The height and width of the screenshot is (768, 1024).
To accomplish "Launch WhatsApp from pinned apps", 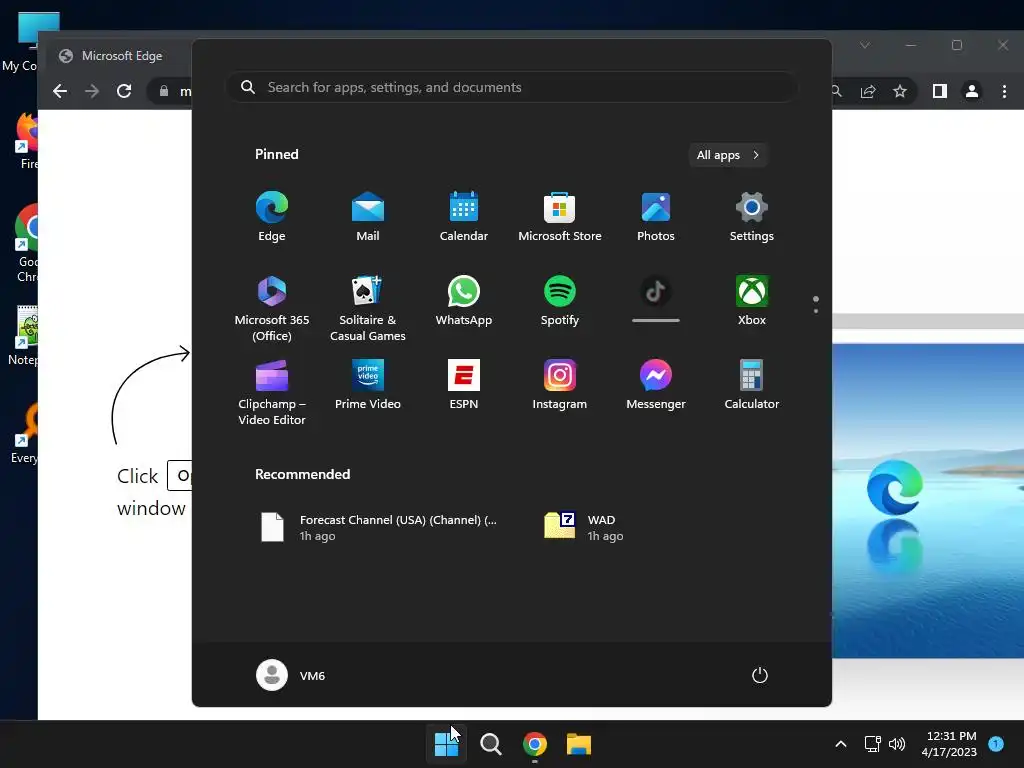I will [464, 301].
